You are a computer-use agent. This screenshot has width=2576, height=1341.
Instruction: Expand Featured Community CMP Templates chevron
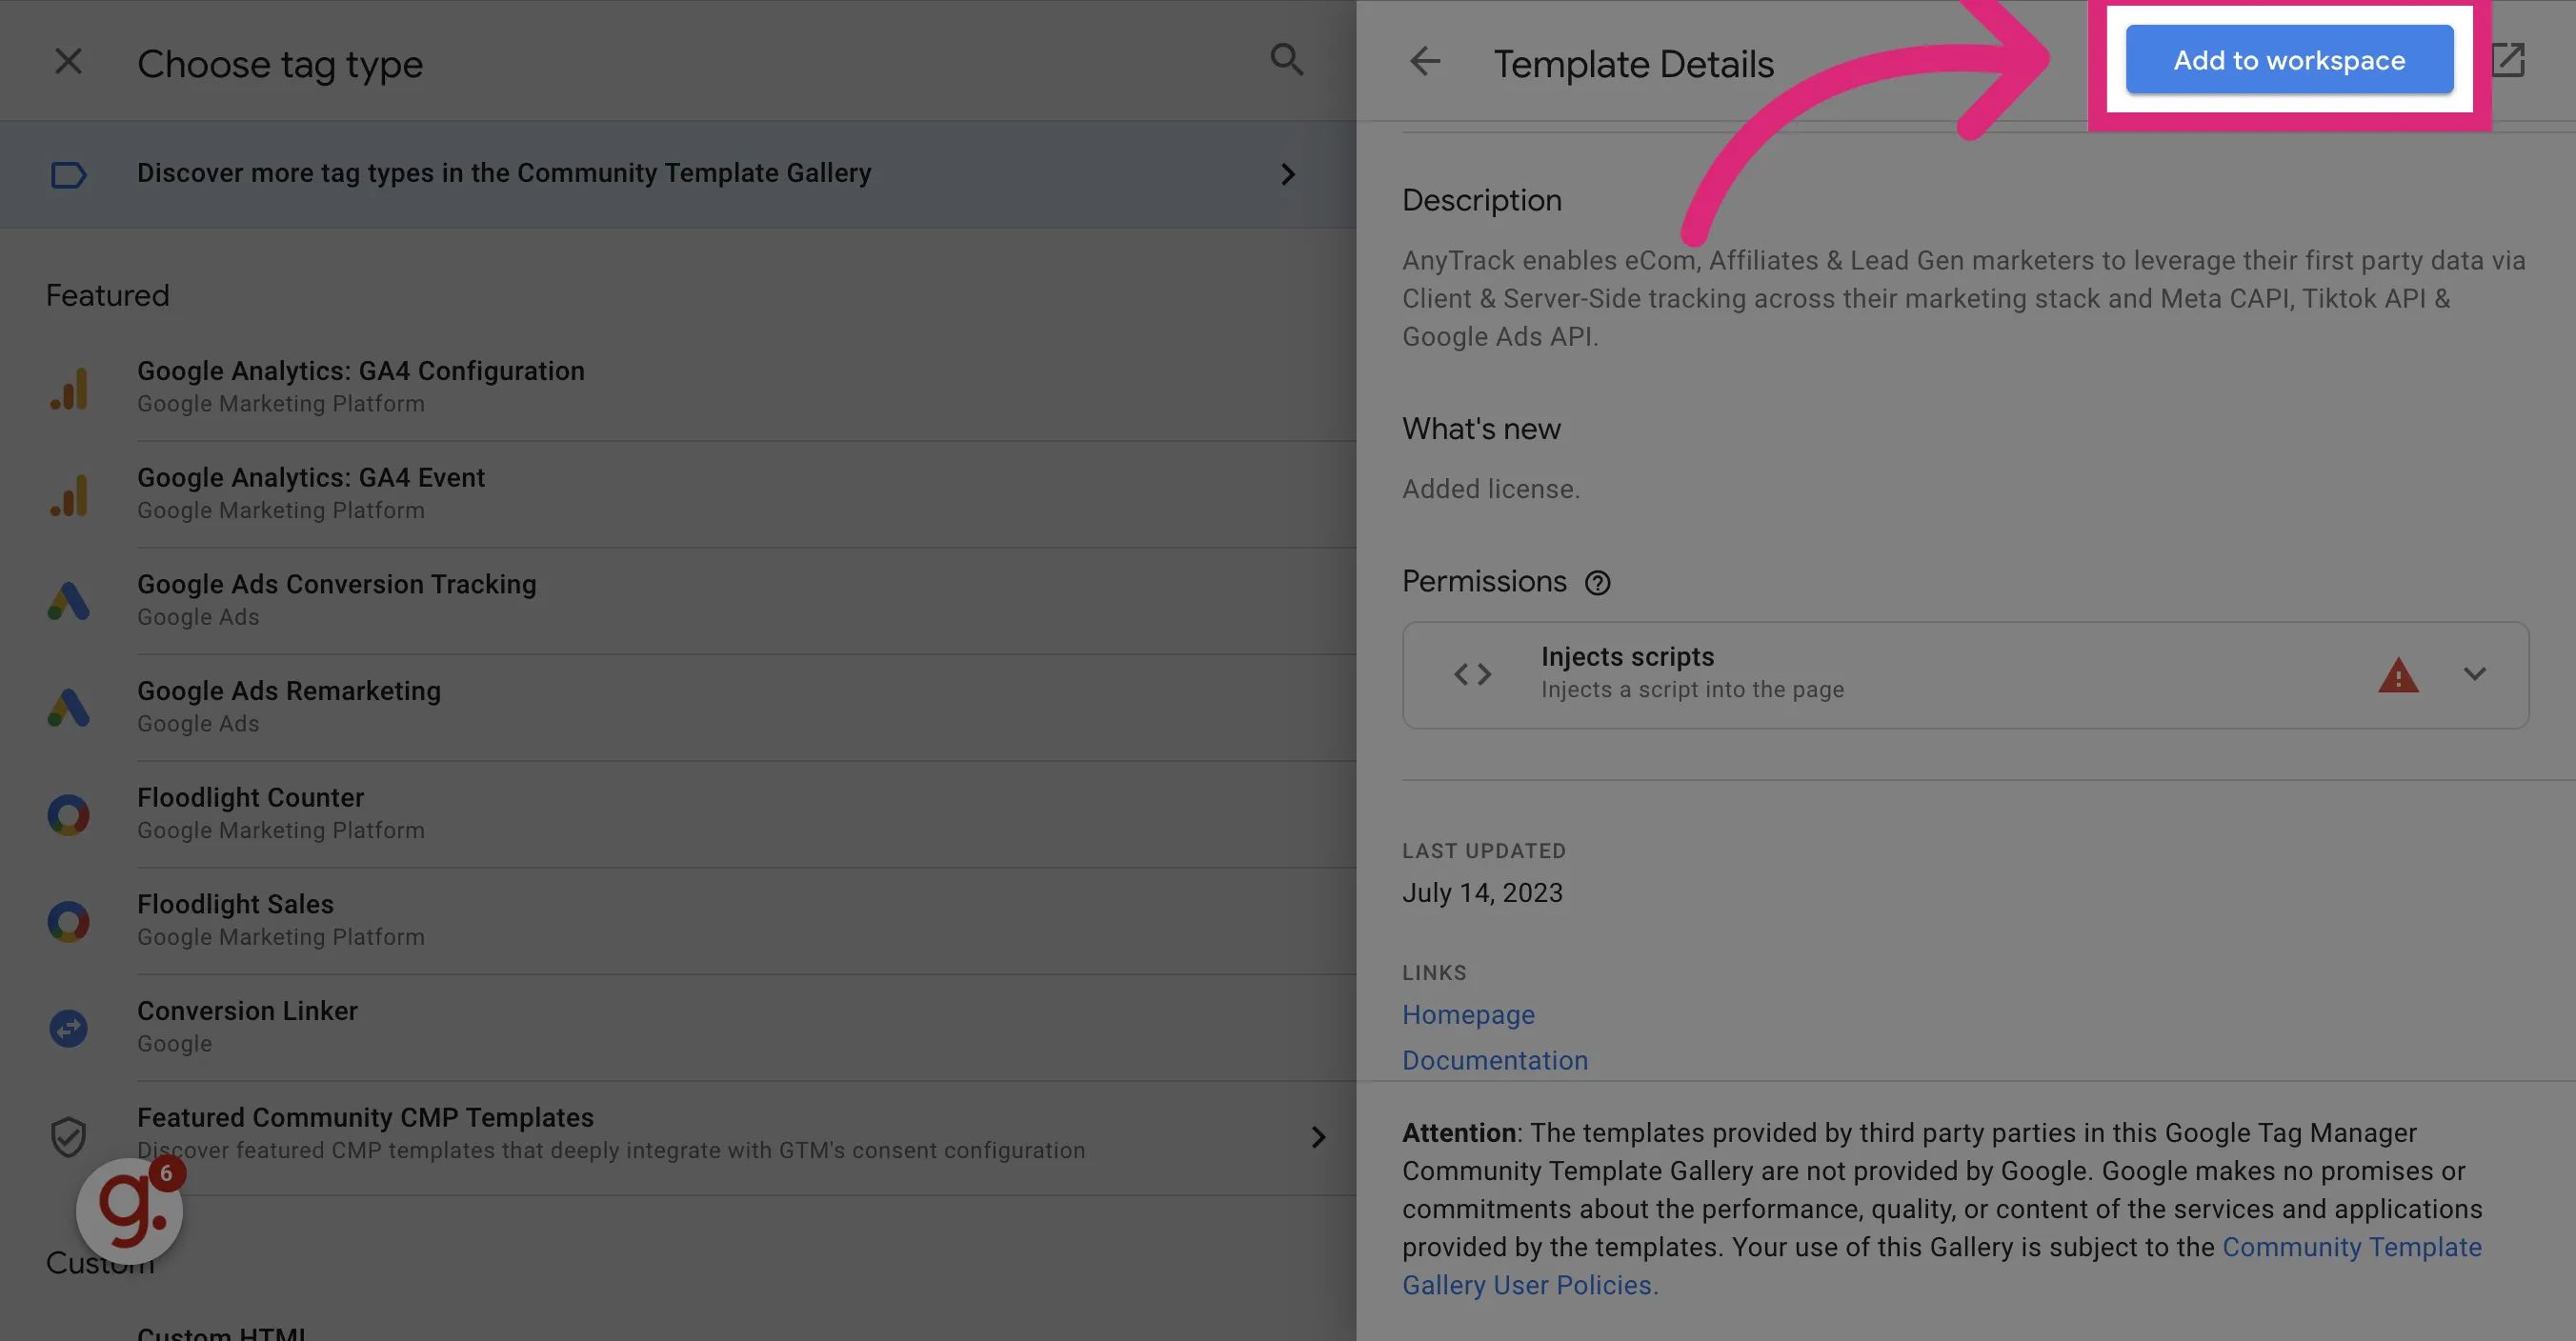tap(1319, 1137)
